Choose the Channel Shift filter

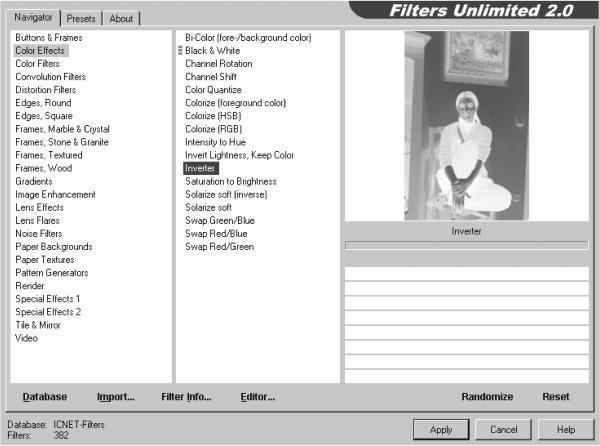pyautogui.click(x=211, y=77)
